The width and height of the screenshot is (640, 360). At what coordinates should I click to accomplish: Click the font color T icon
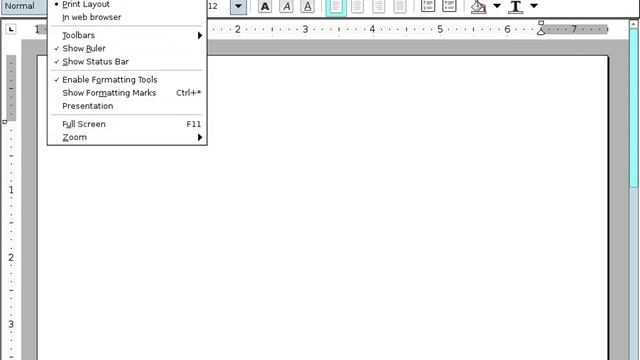coord(516,7)
